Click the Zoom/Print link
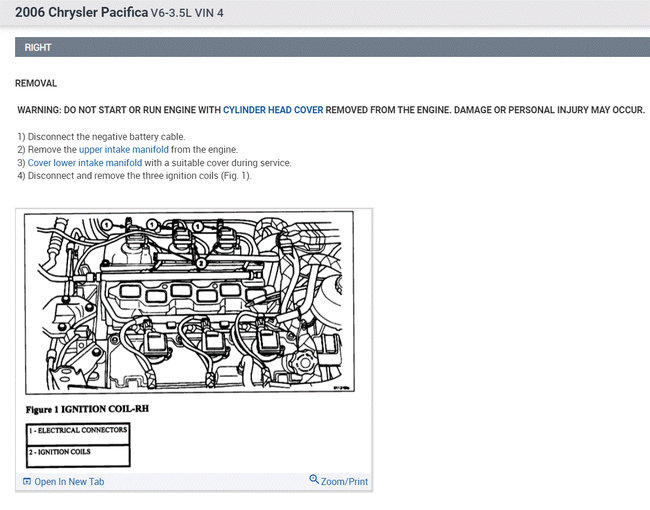The image size is (650, 510). coord(344,482)
